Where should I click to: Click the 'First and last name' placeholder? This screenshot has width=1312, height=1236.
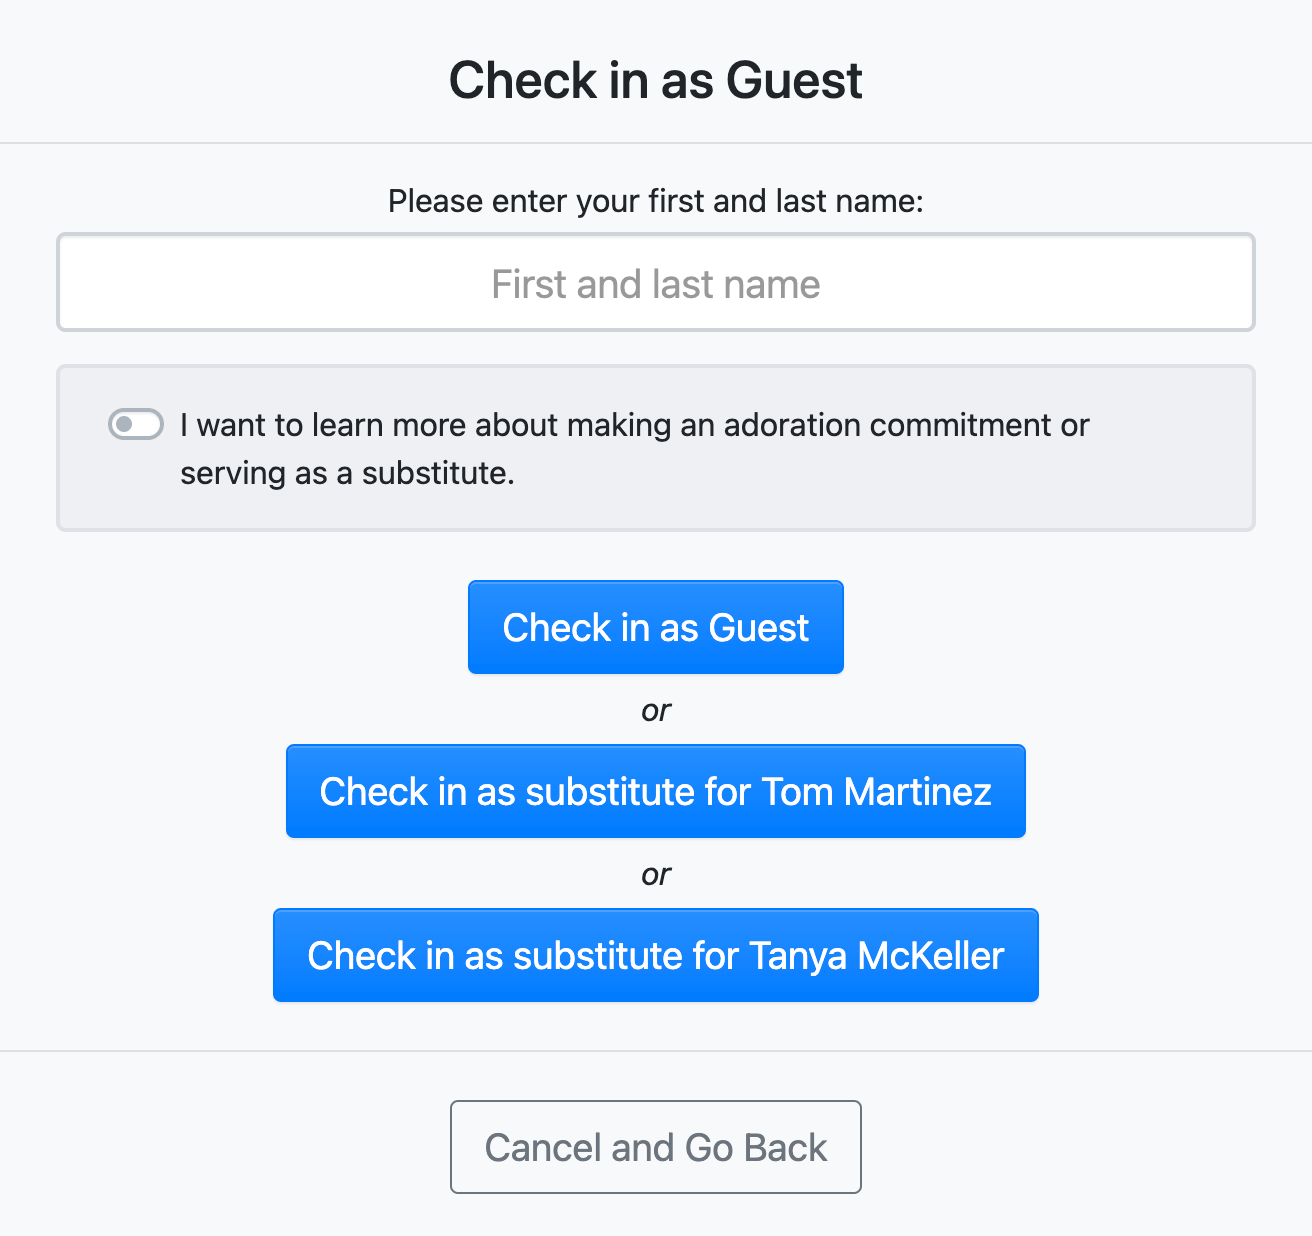[655, 284]
